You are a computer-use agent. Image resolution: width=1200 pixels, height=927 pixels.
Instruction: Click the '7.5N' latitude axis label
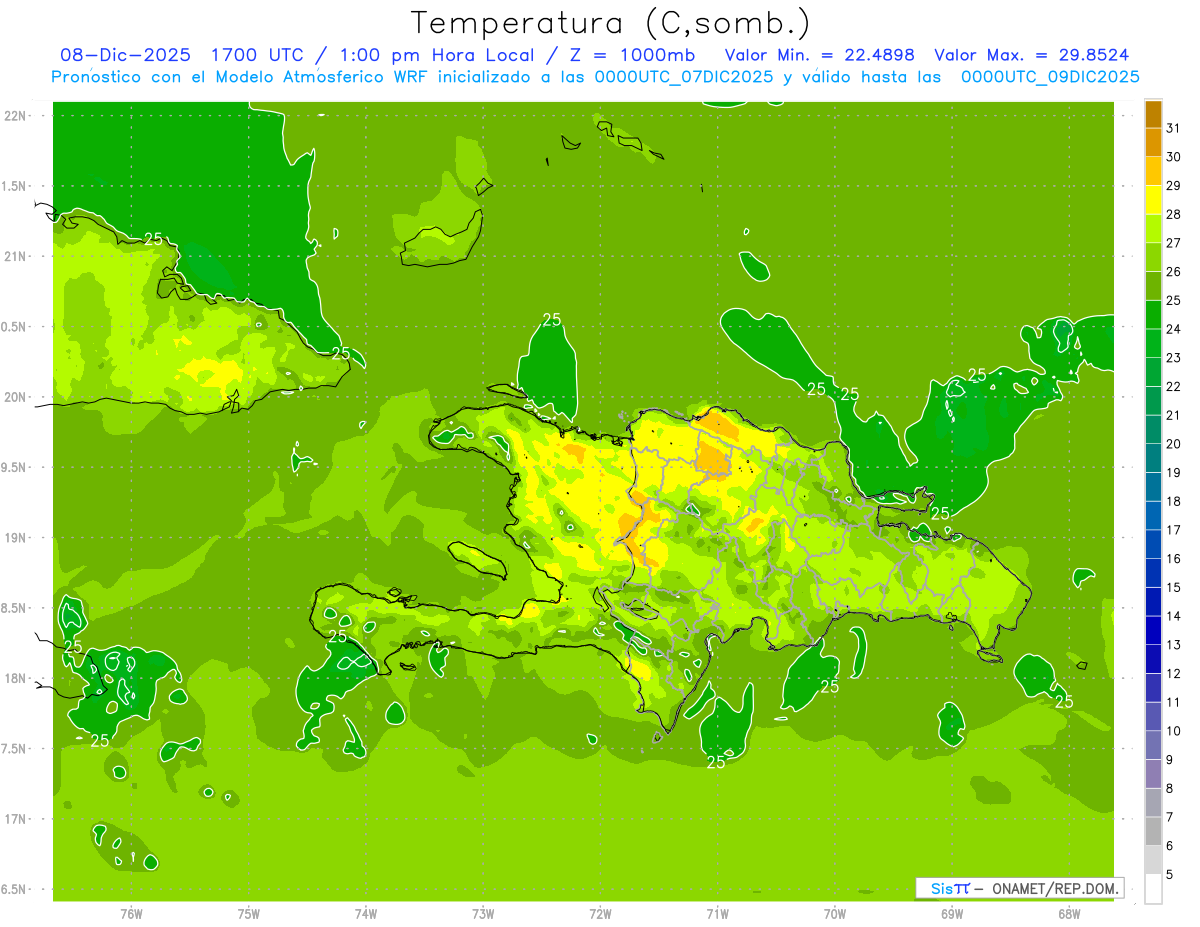pyautogui.click(x=15, y=749)
